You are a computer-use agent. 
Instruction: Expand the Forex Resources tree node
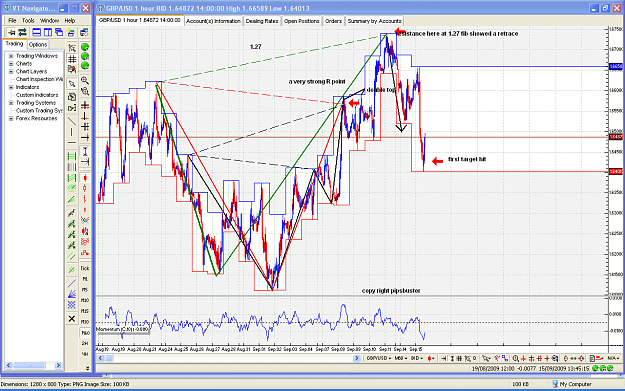click(11, 118)
